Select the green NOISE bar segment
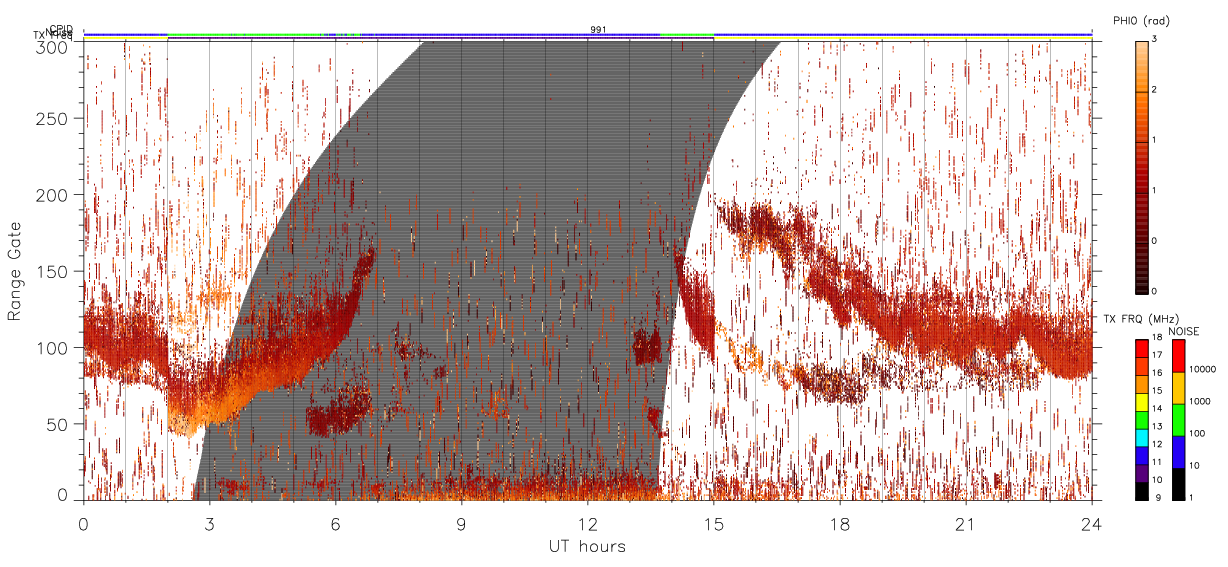The image size is (1228, 567). click(x=1179, y=420)
